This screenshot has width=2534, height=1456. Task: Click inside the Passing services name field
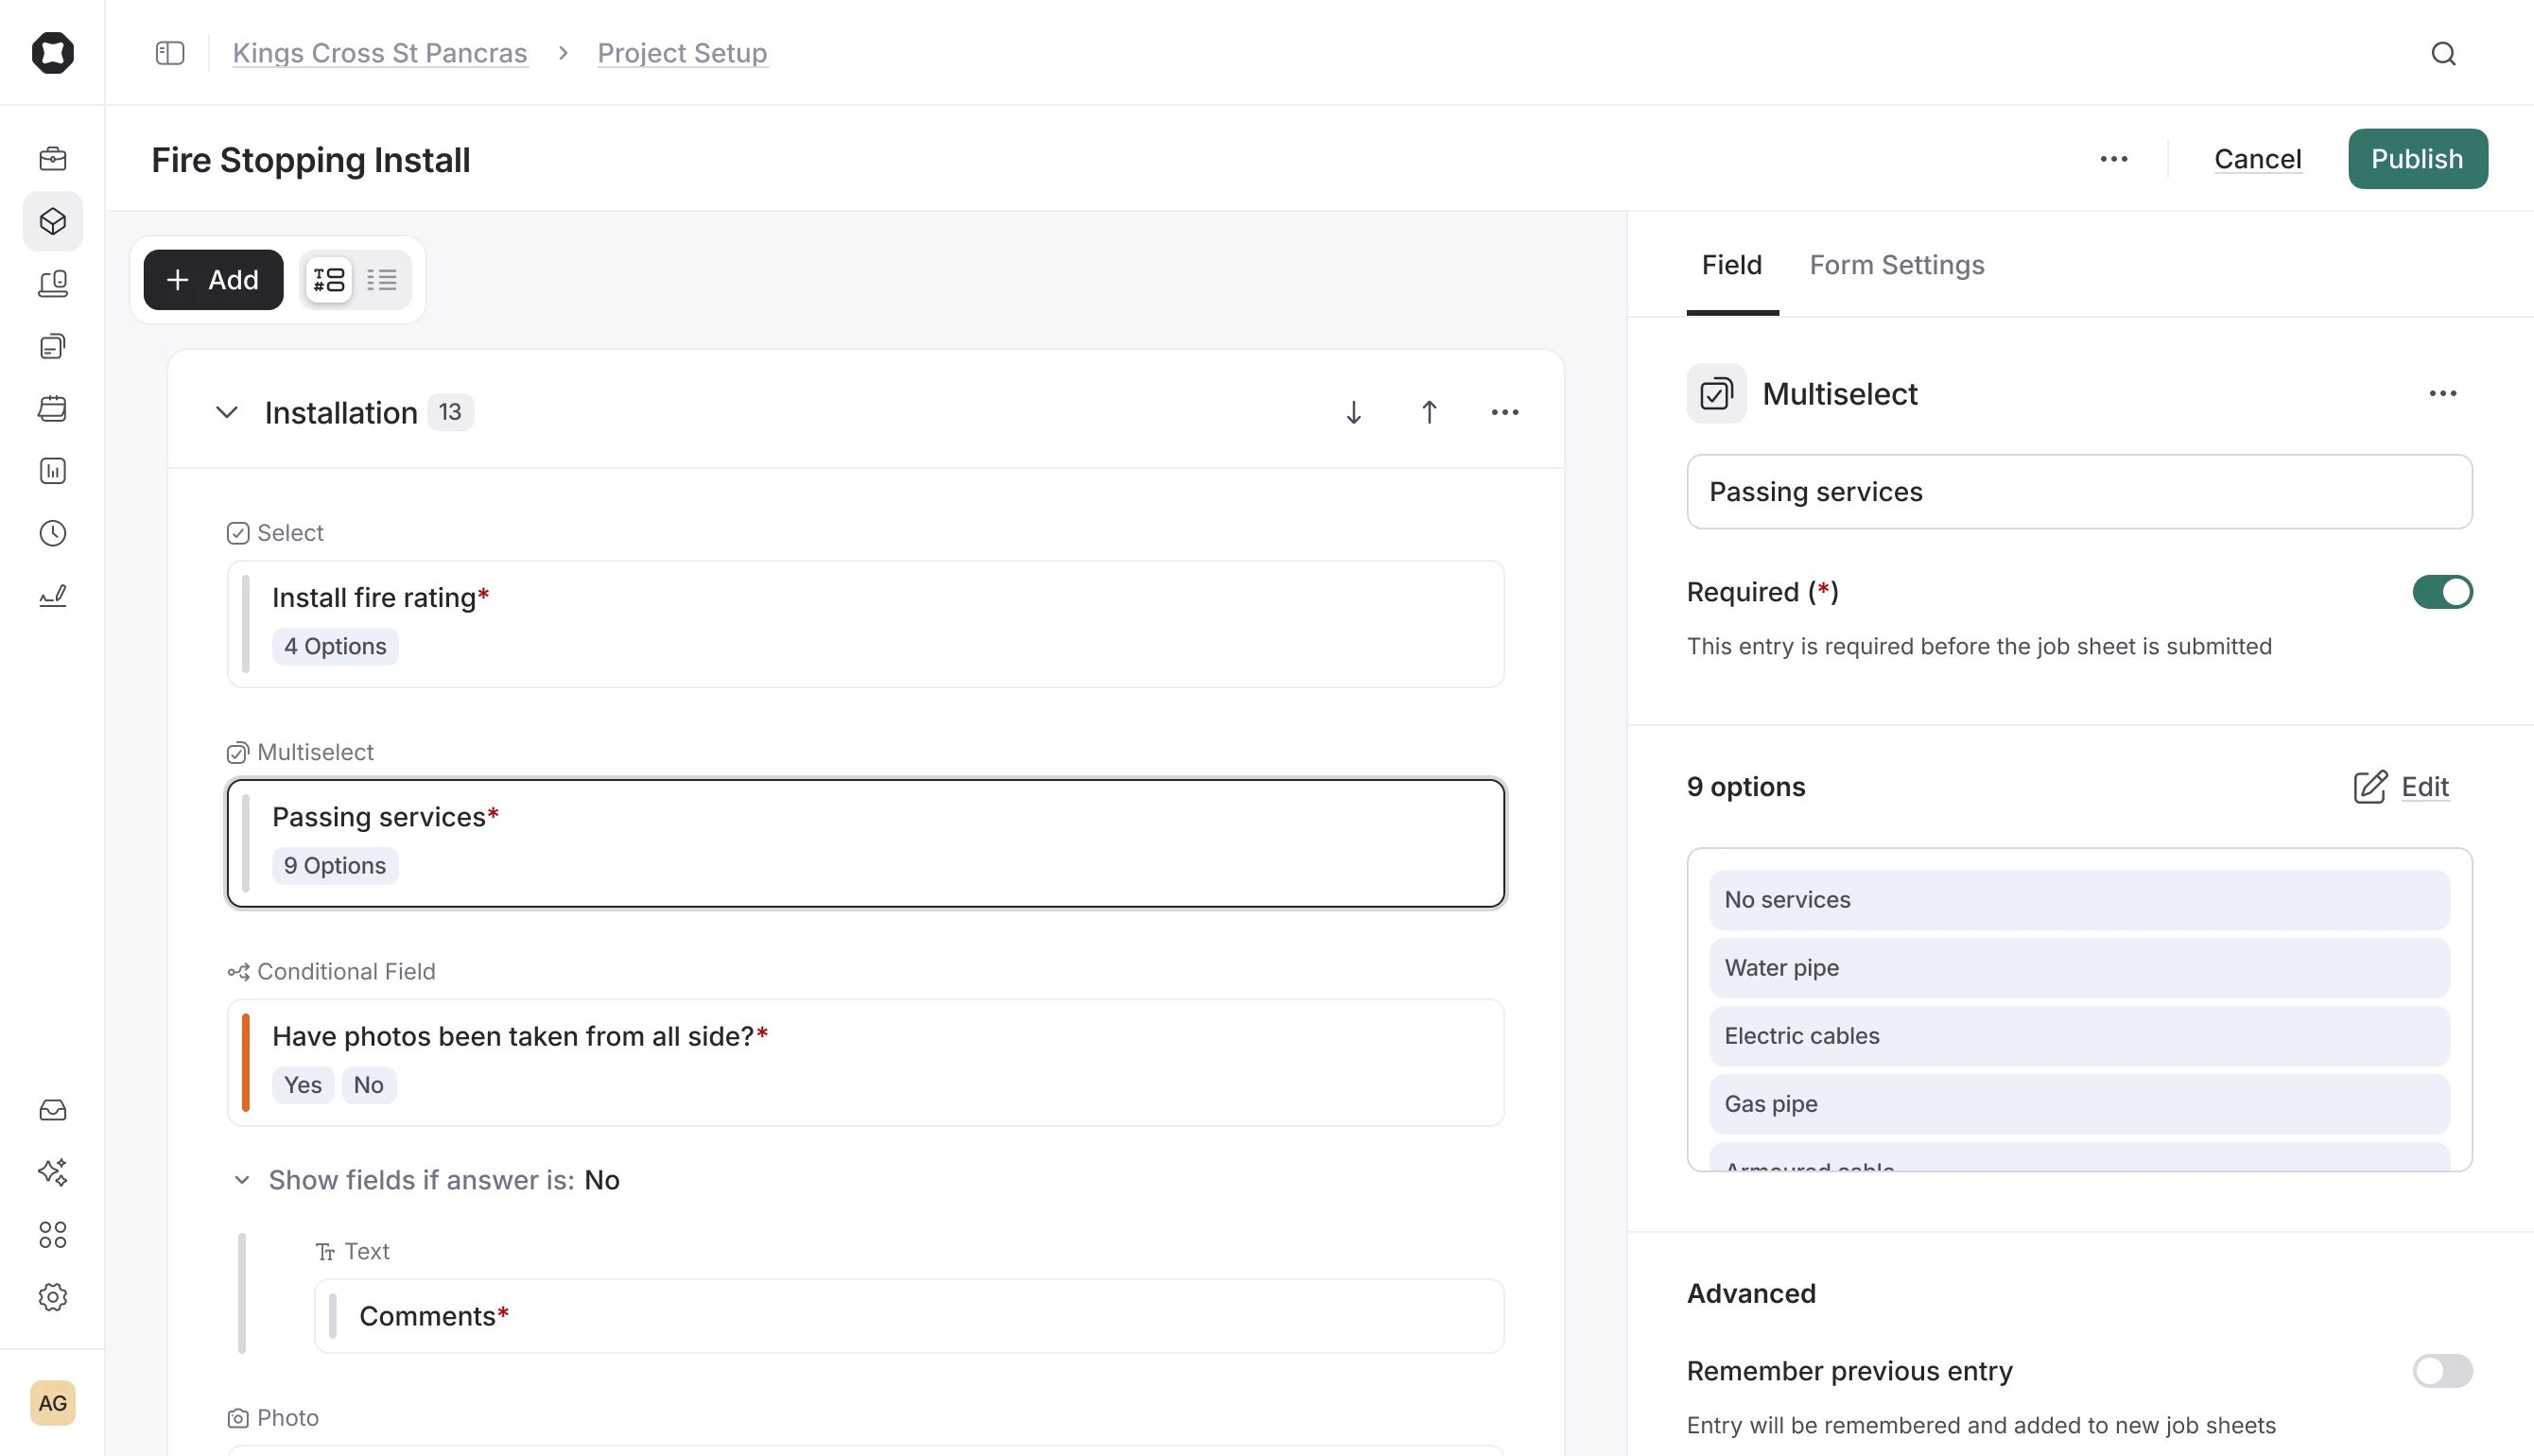[2078, 491]
